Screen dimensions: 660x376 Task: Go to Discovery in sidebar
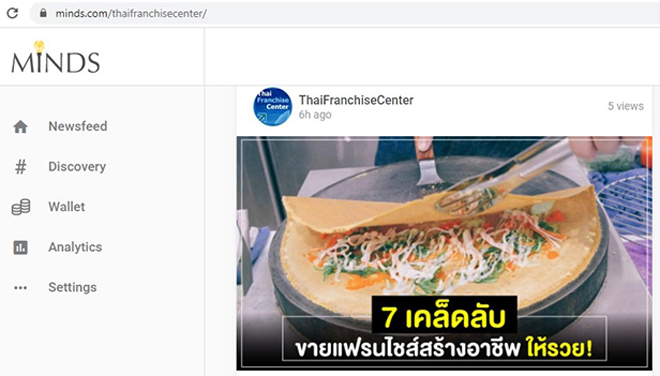point(77,167)
